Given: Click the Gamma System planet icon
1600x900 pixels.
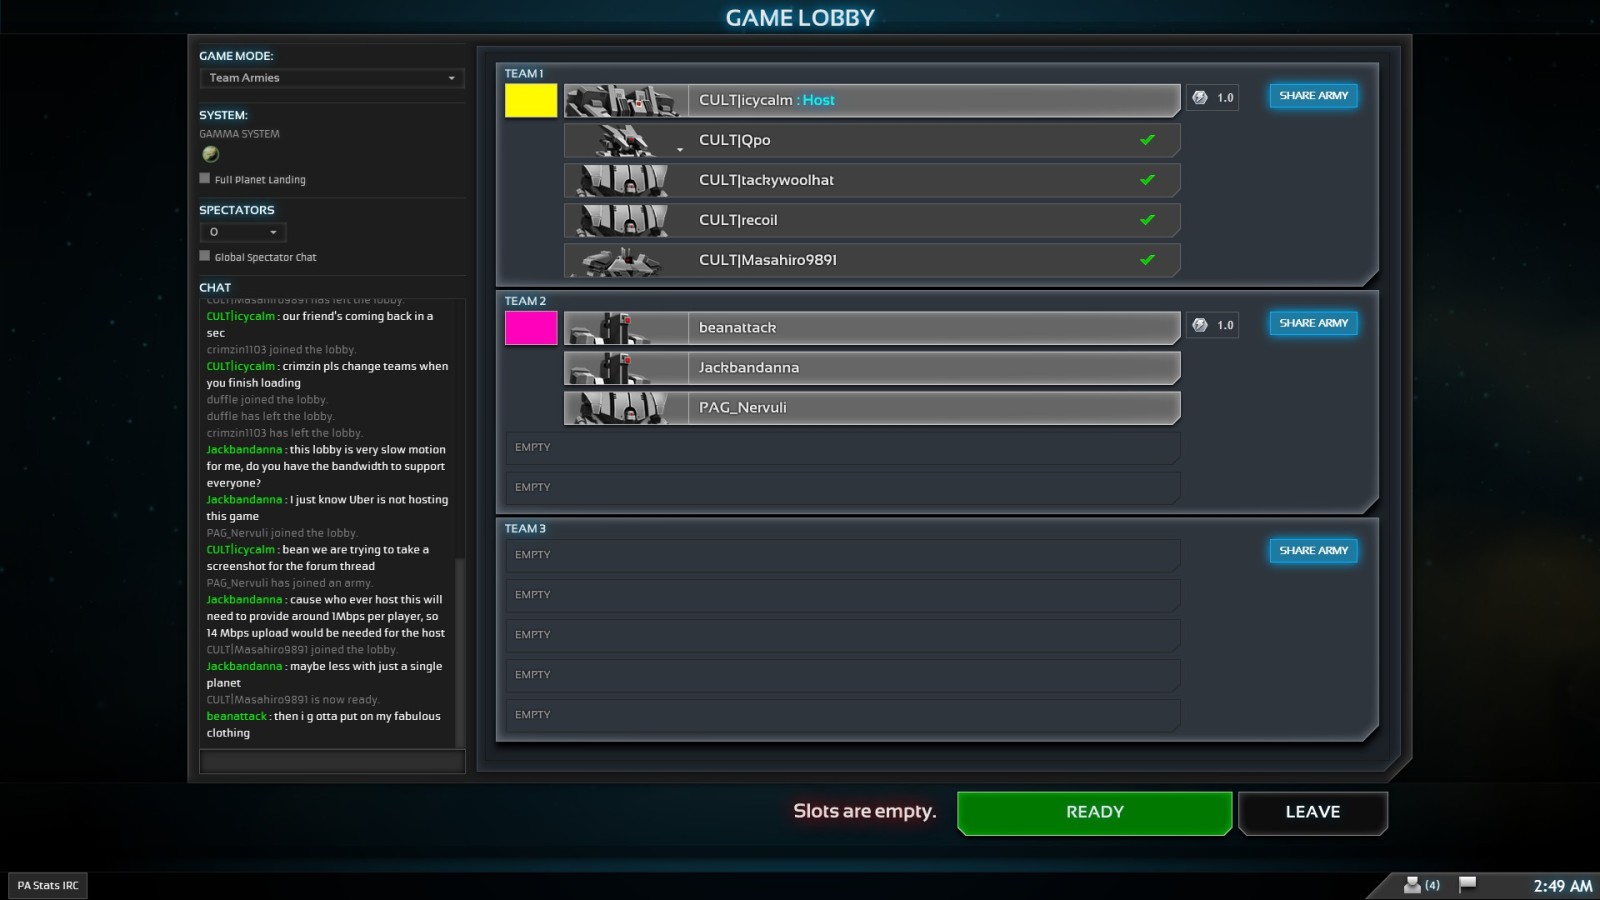Looking at the screenshot, I should coord(210,154).
